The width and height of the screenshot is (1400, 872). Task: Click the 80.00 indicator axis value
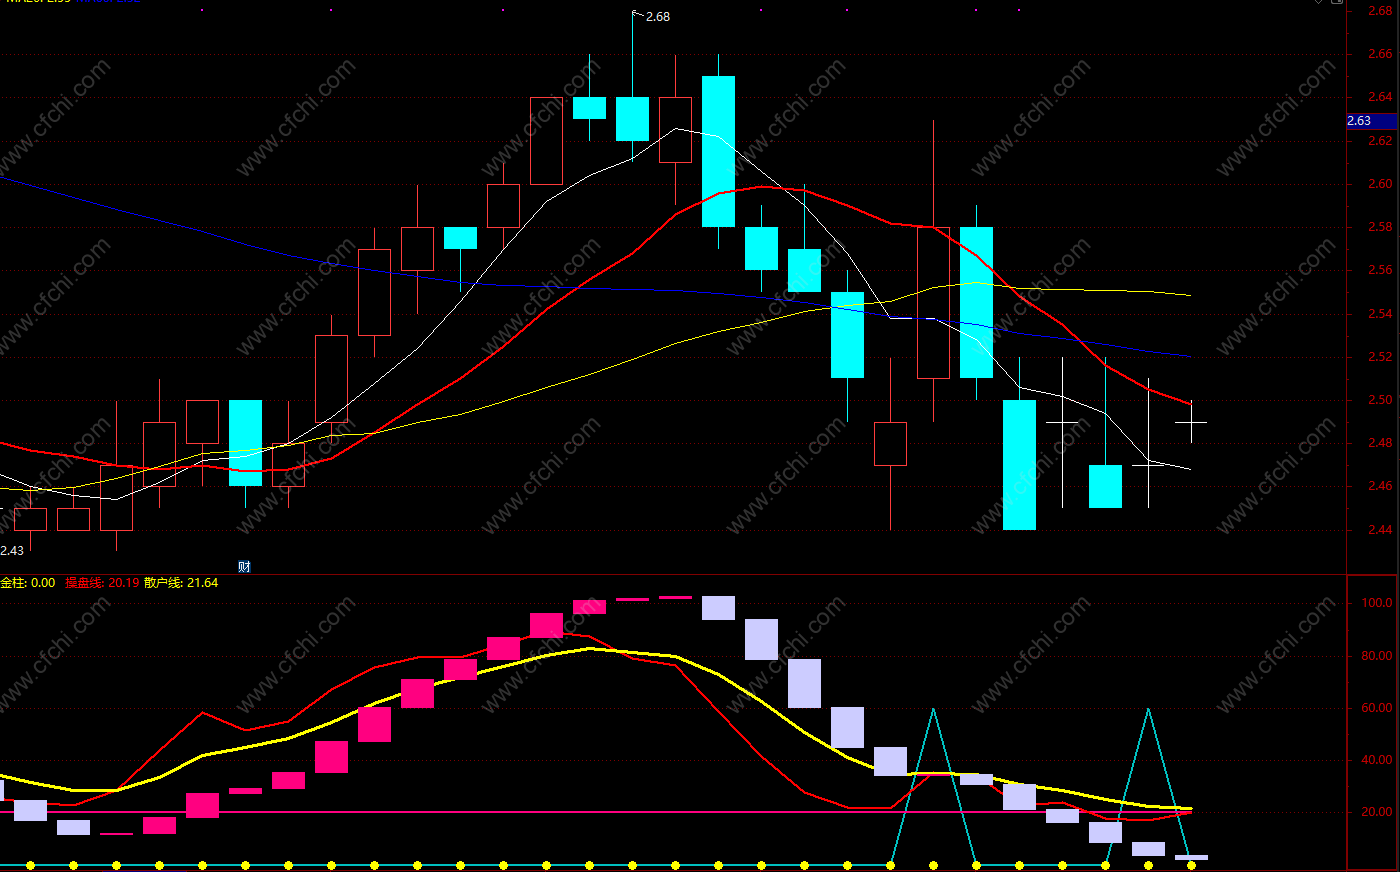tap(1377, 656)
